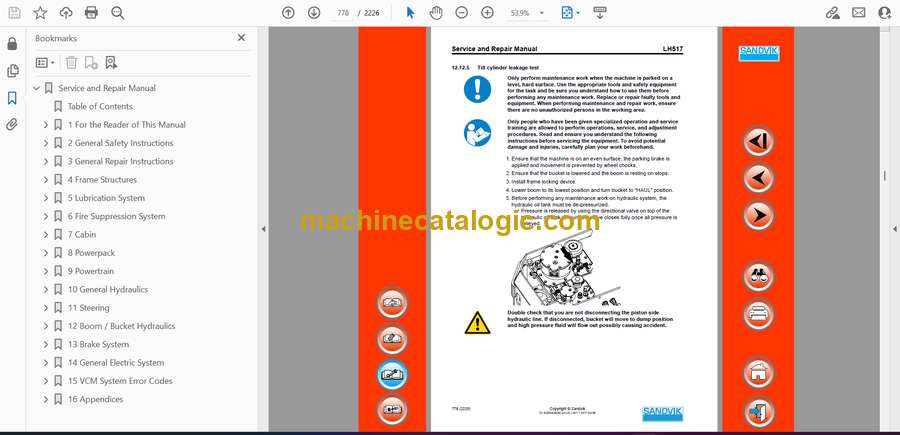Click the Sandvik logo in footer

[x=663, y=413]
